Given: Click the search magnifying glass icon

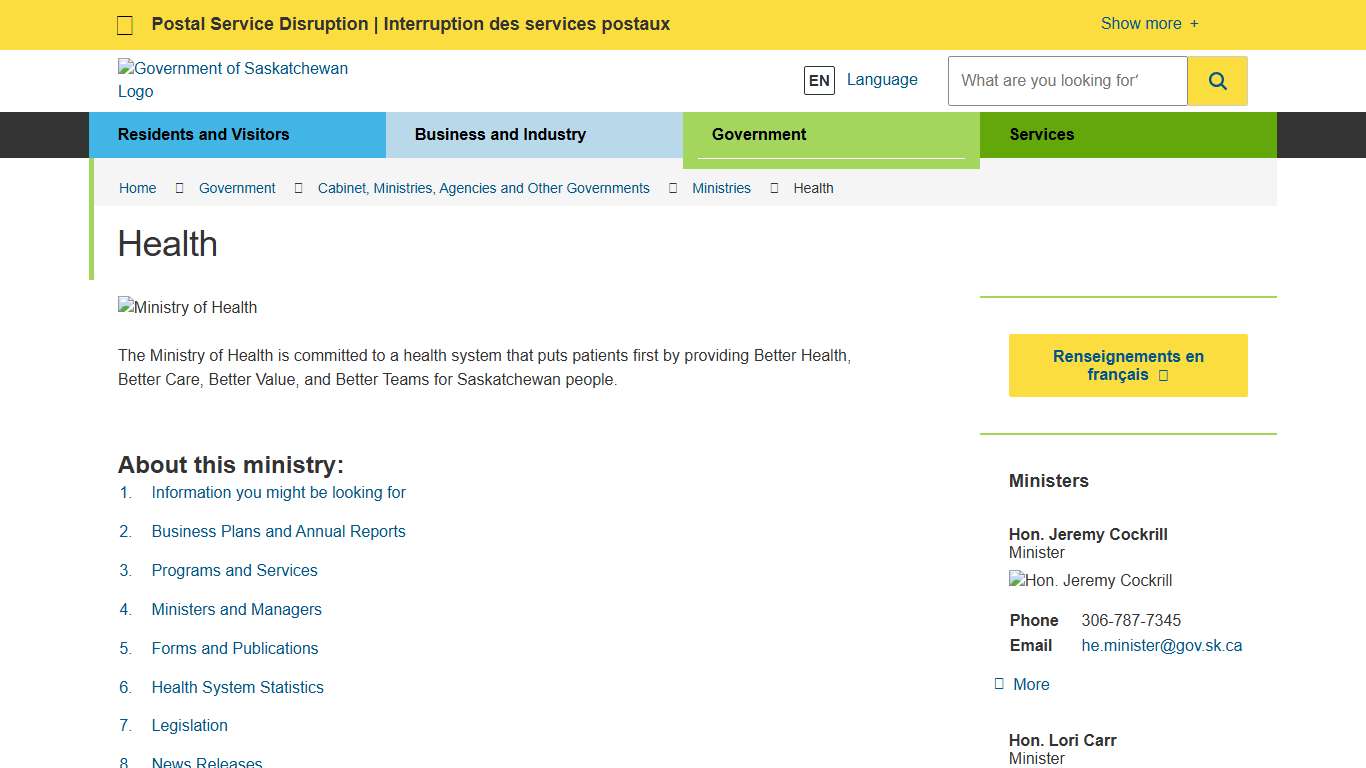Looking at the screenshot, I should (x=1217, y=80).
